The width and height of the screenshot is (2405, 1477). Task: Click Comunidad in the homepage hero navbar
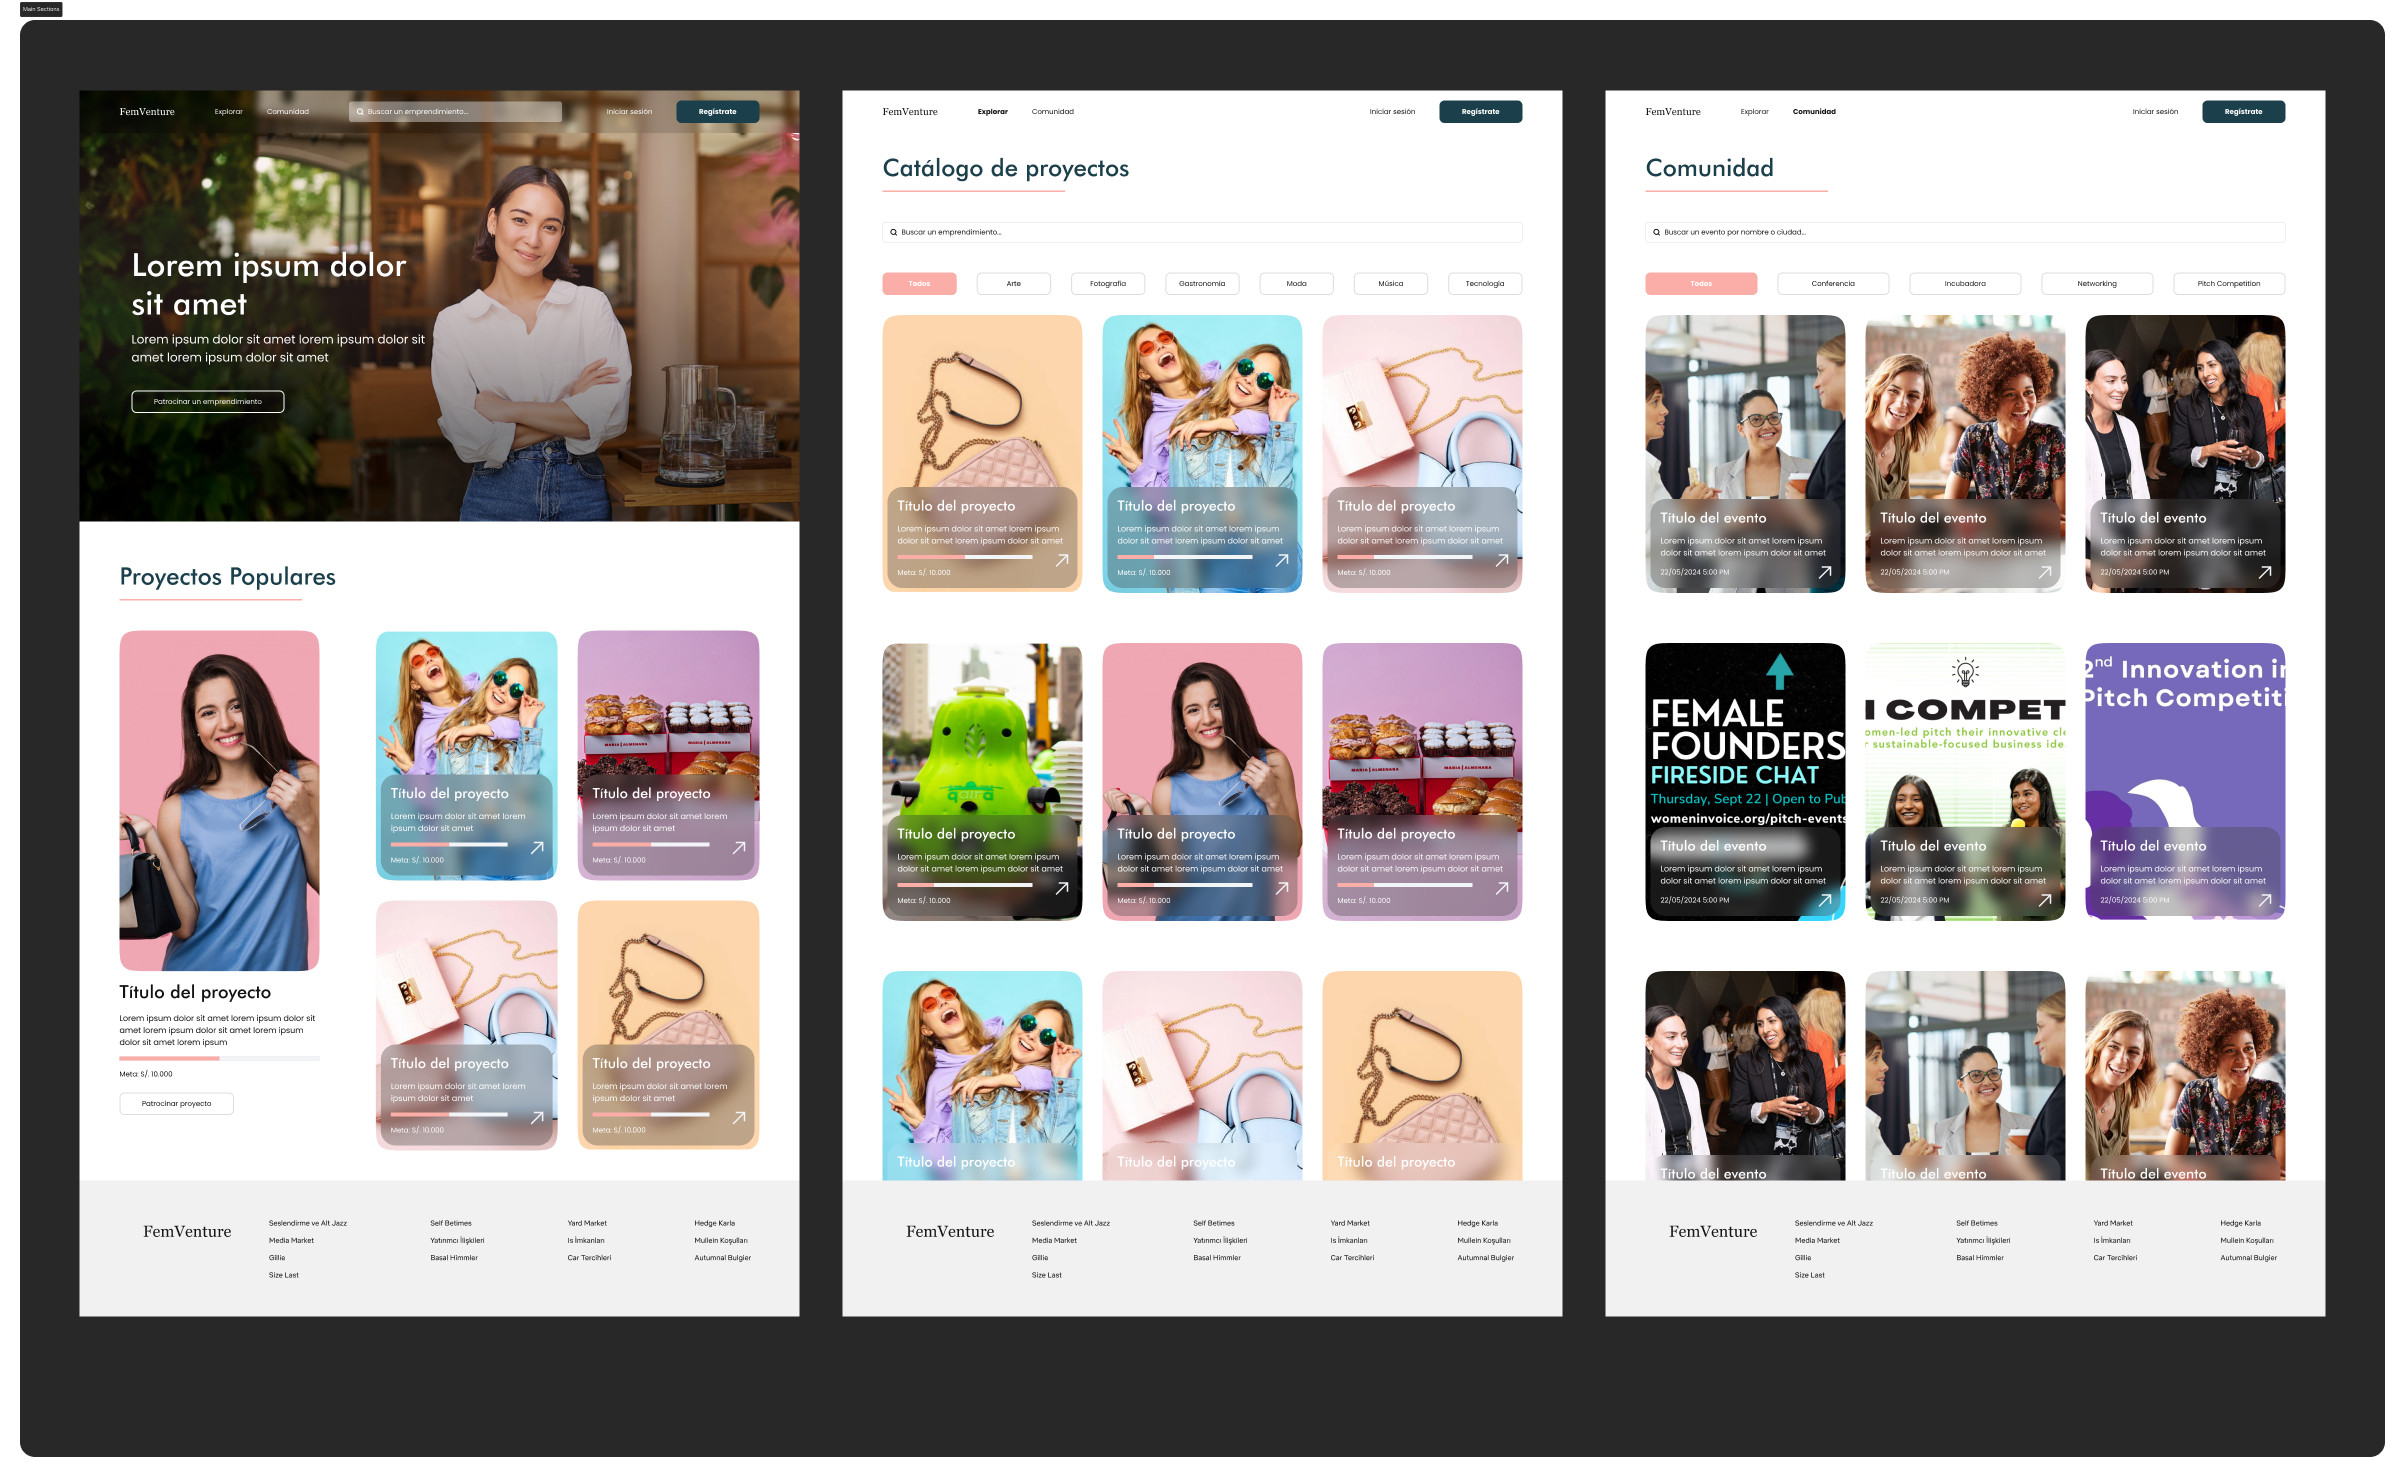pos(288,112)
